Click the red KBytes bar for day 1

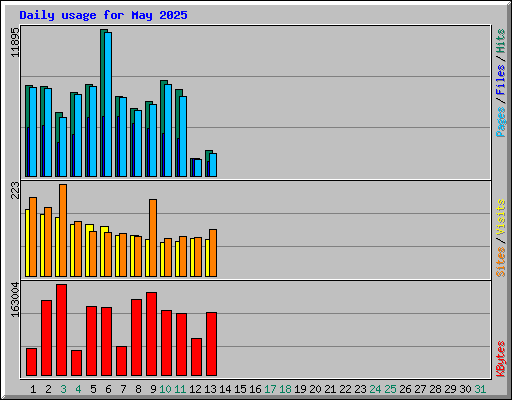pyautogui.click(x=32, y=362)
